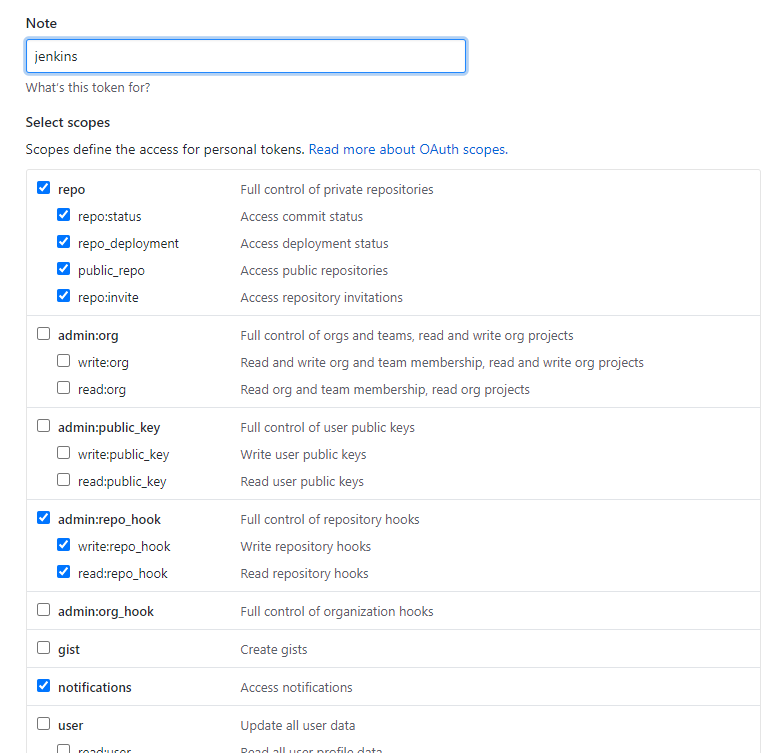The width and height of the screenshot is (764, 753).
Task: Enable write:public_key scope
Action: click(64, 453)
